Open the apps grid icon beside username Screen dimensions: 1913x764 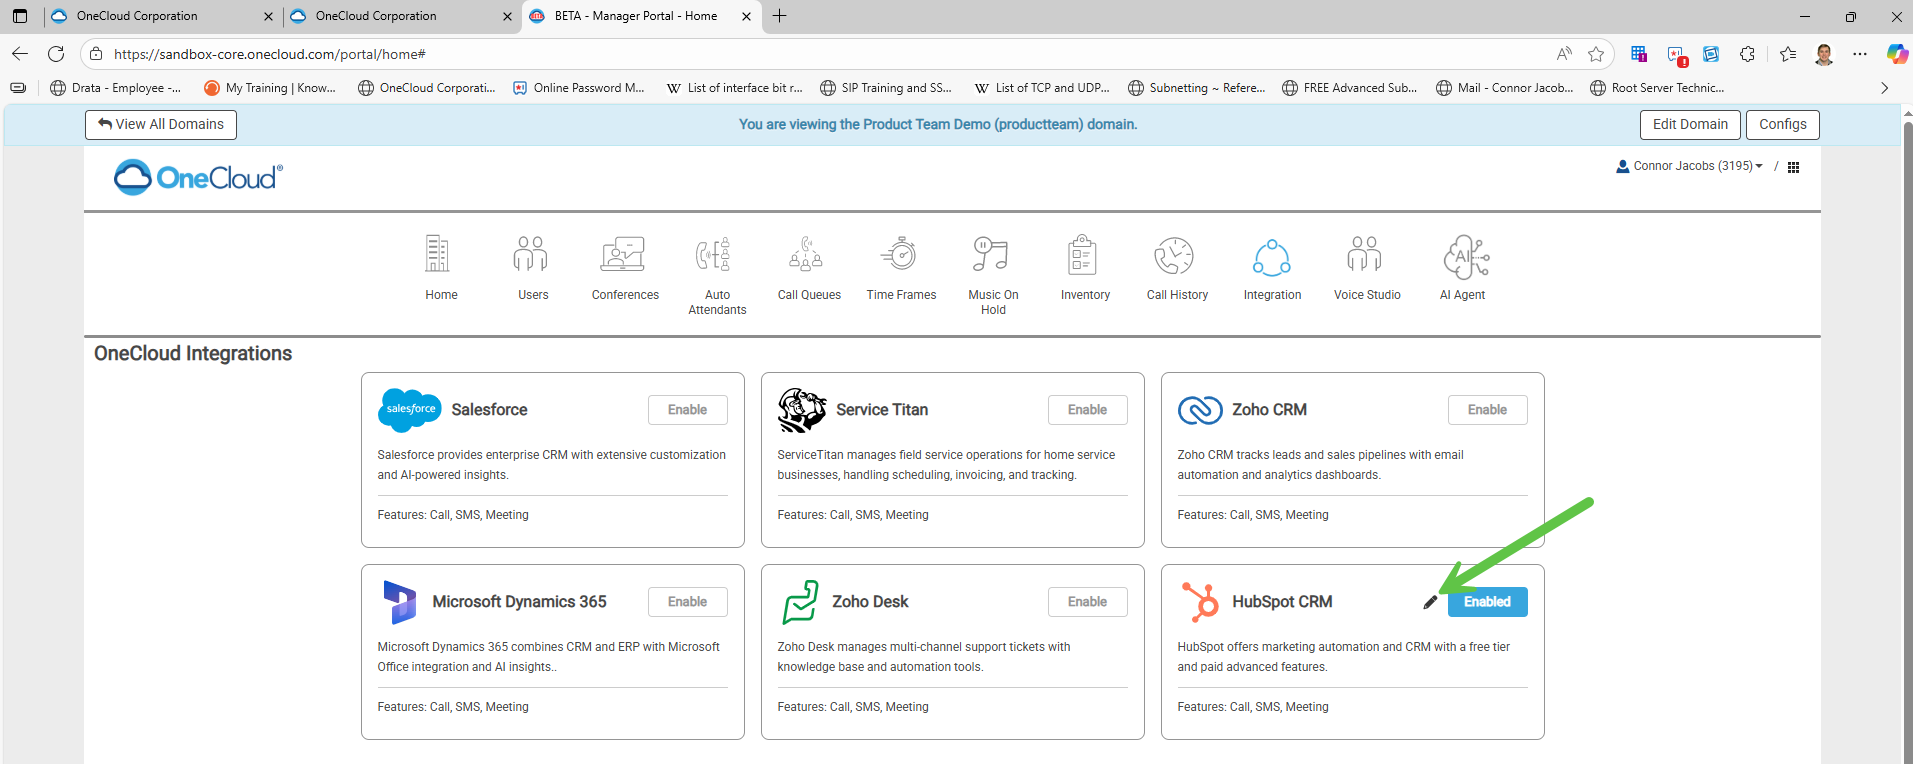[1793, 167]
